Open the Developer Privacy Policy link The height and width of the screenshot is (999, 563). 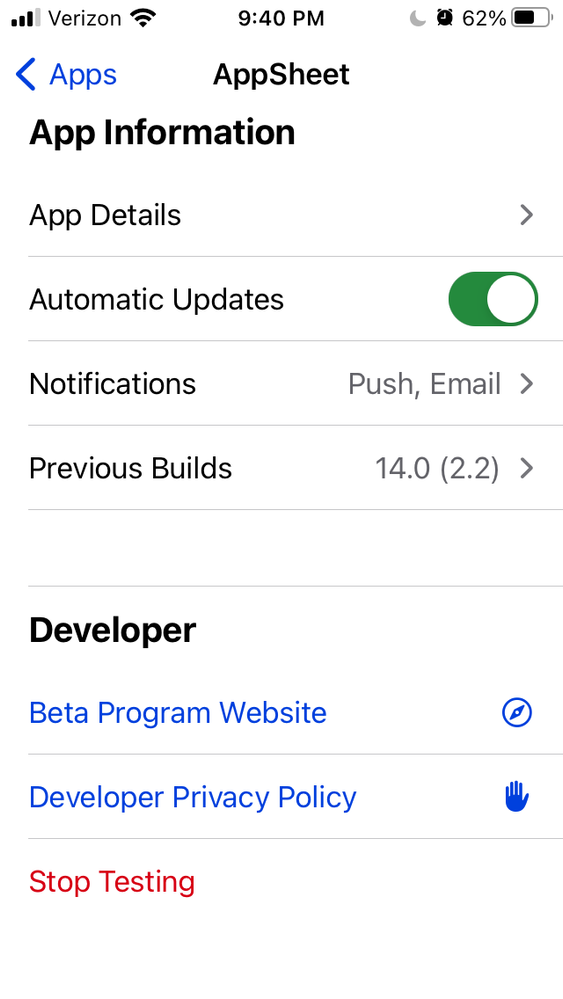click(193, 797)
